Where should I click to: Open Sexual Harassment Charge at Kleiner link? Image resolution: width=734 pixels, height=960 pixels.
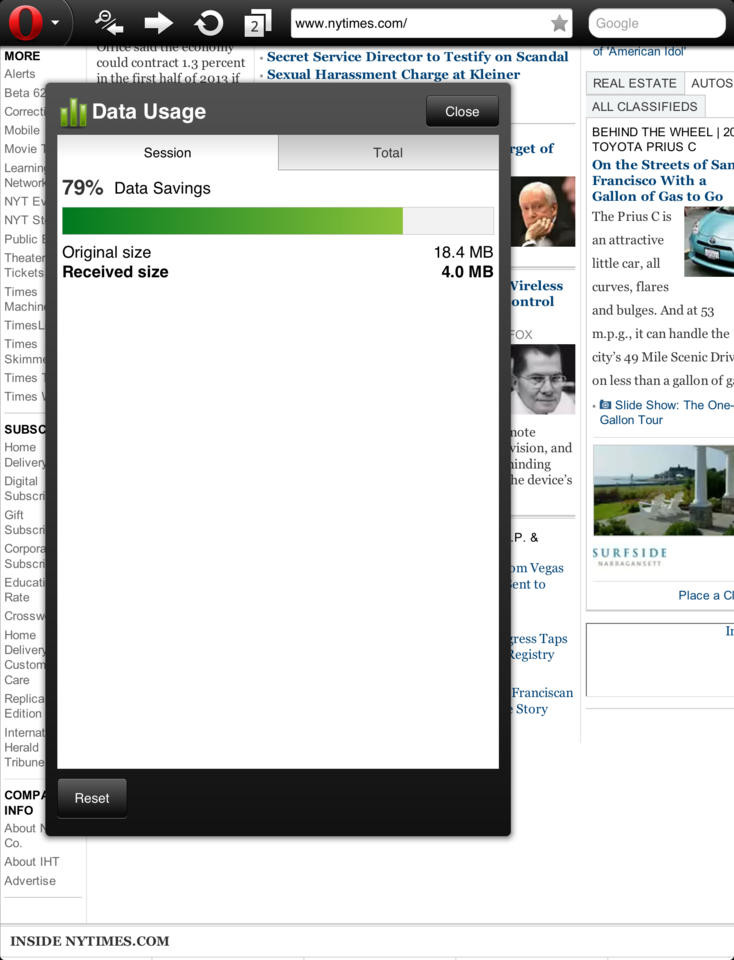[393, 74]
